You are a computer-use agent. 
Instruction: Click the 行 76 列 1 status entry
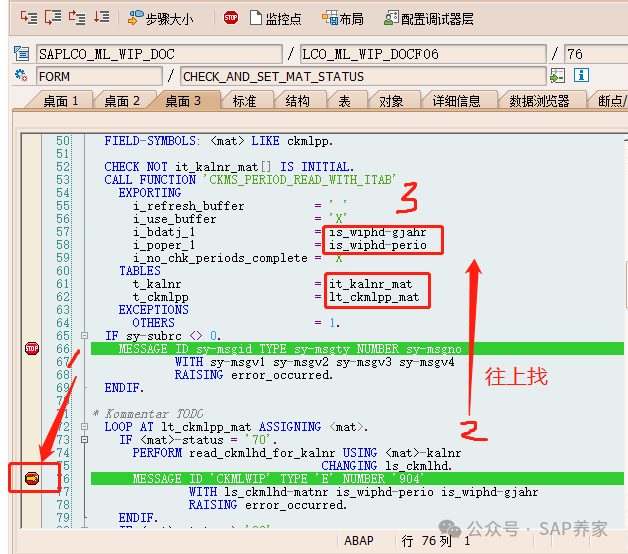coord(436,541)
